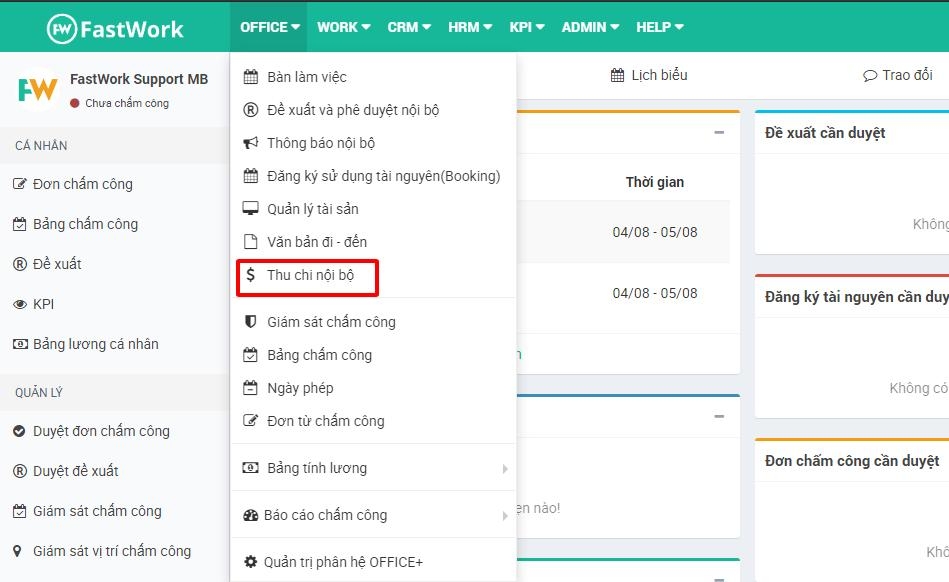Image resolution: width=949 pixels, height=582 pixels.
Task: Open Thông báo nội bộ via its megaphone icon
Action: tap(249, 142)
